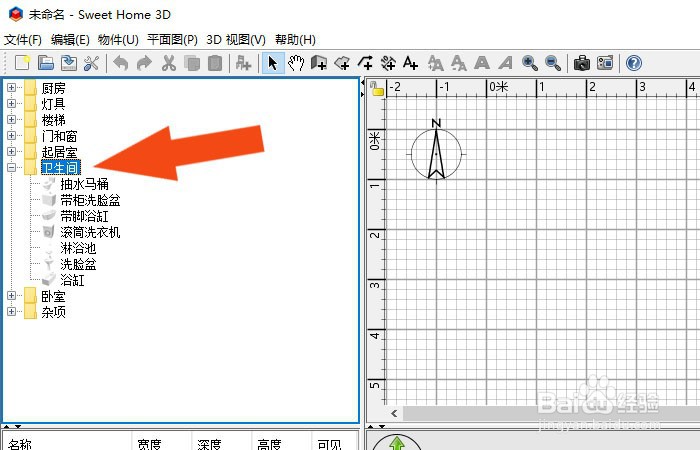Image resolution: width=700 pixels, height=450 pixels.
Task: Copy selection toolbar icon
Action: 192,63
